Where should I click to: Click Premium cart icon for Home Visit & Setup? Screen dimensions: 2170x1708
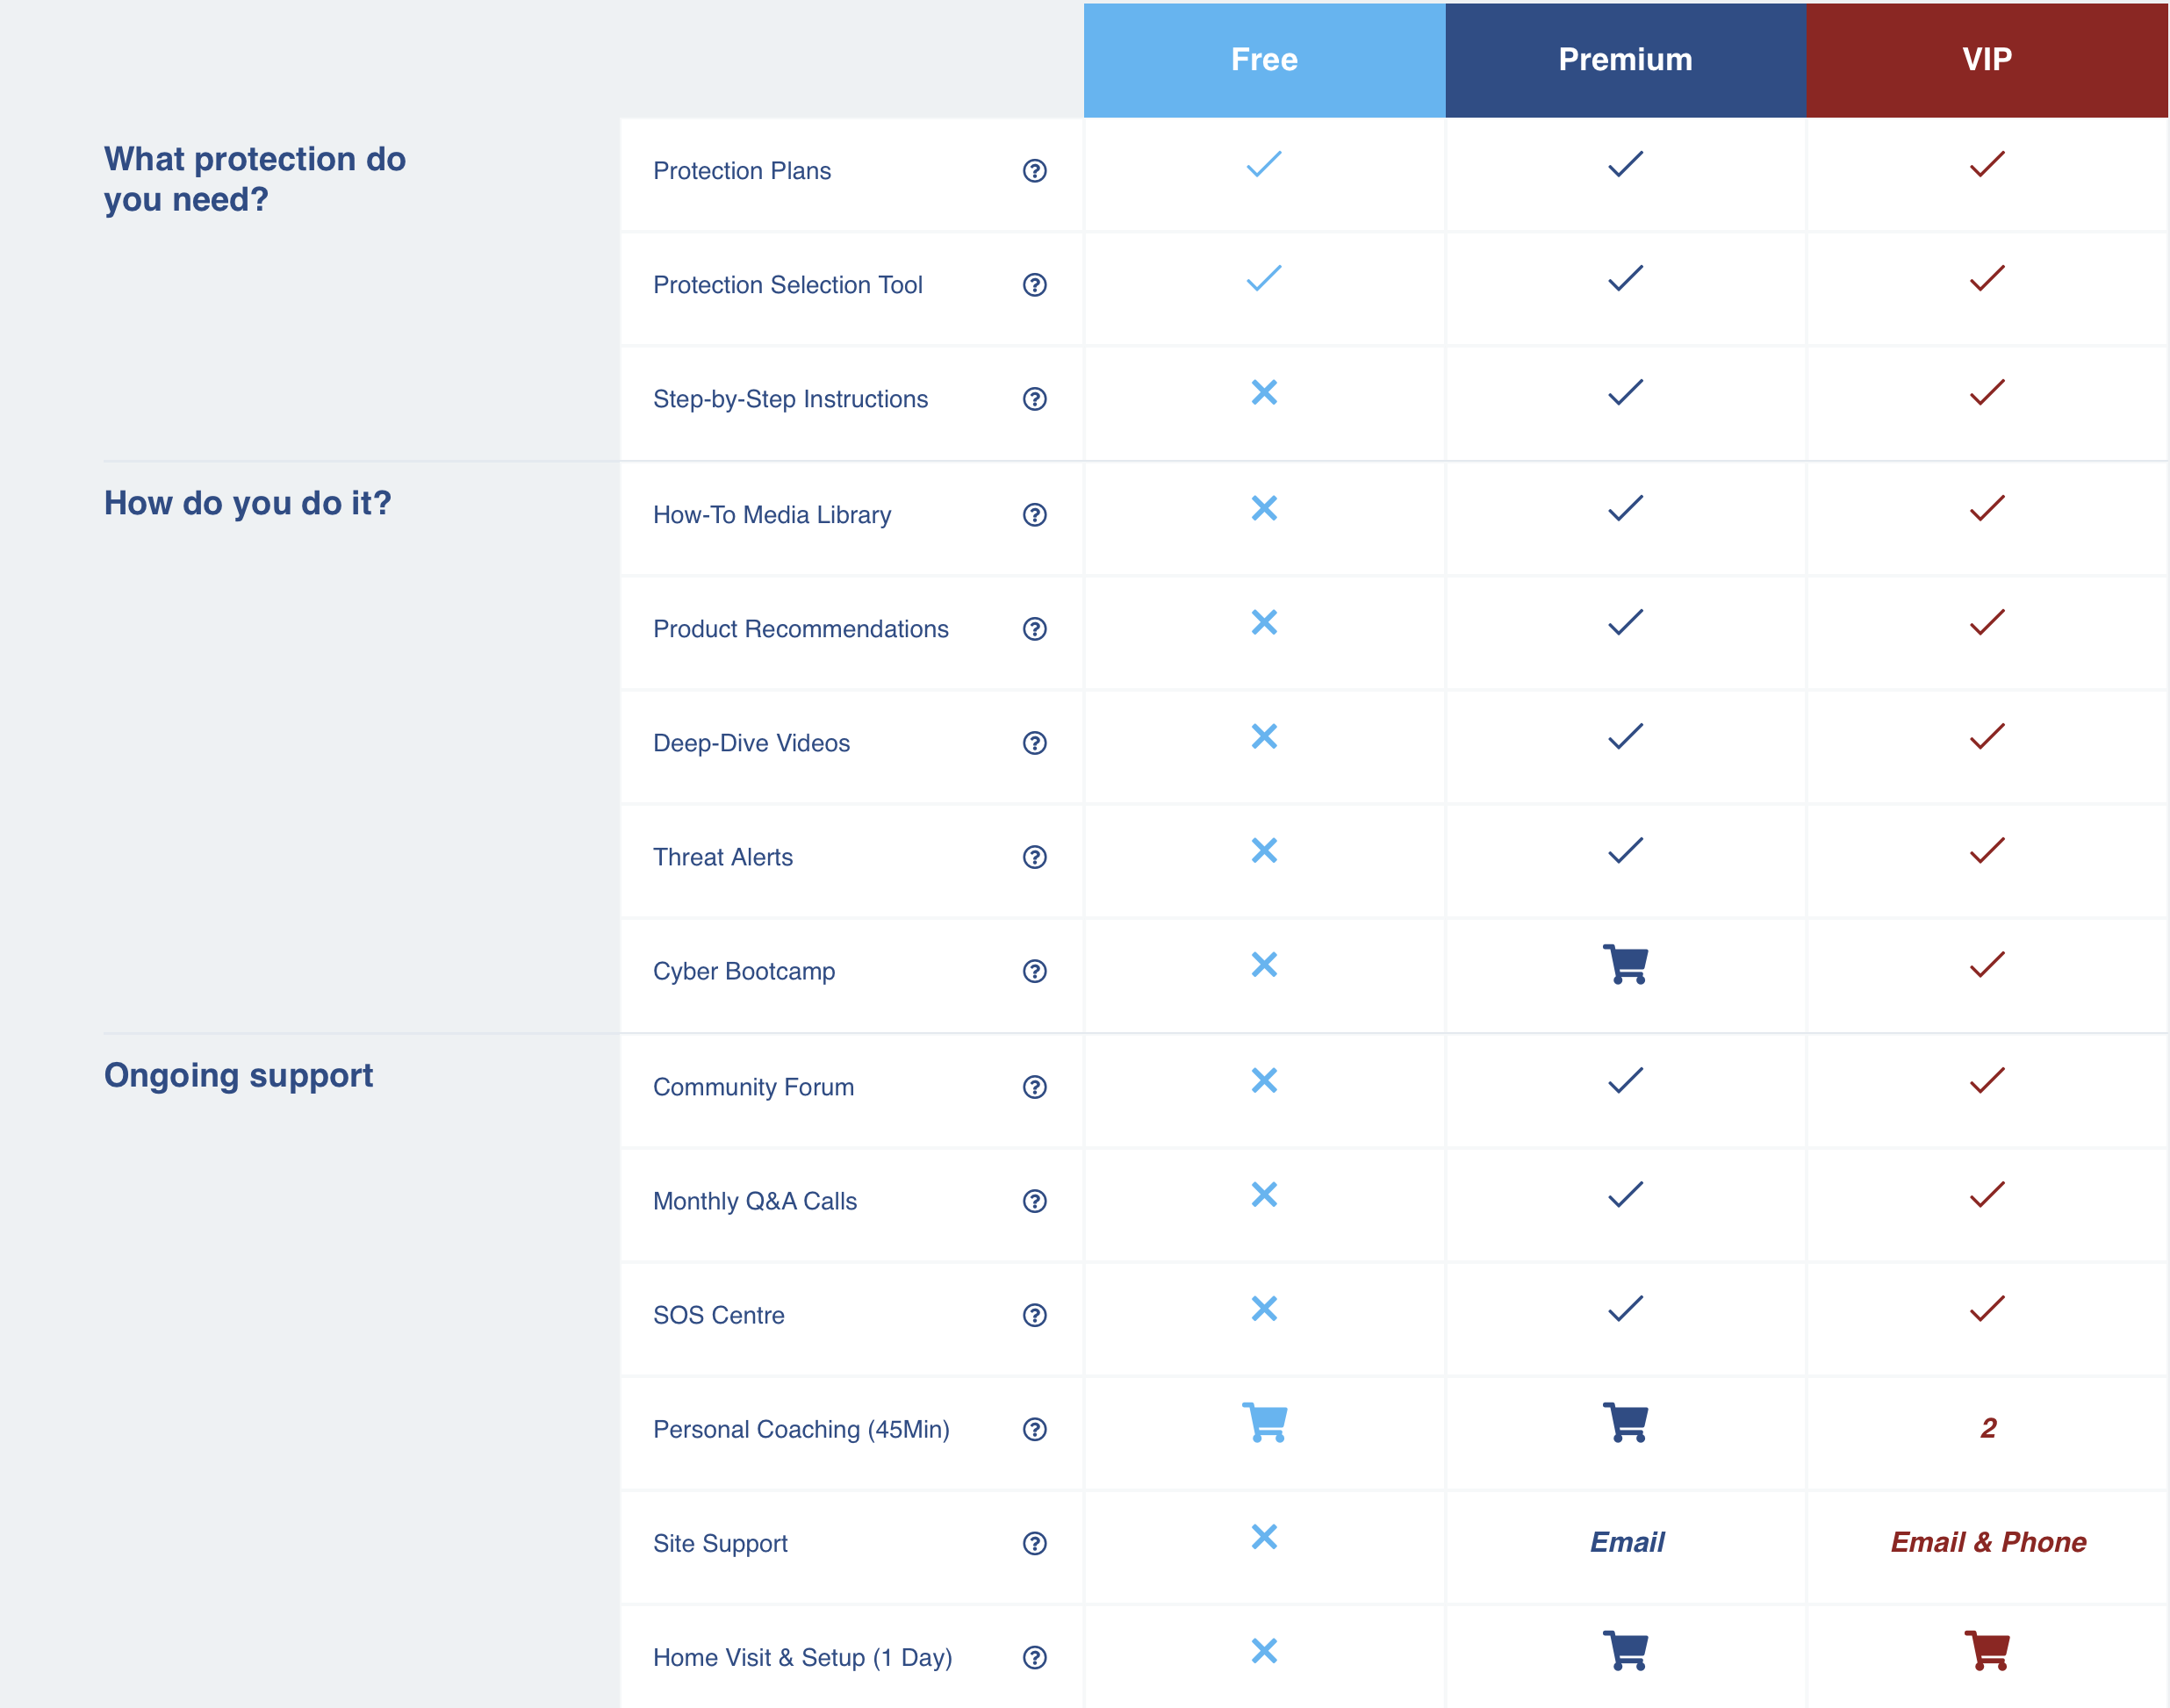1625,1650
